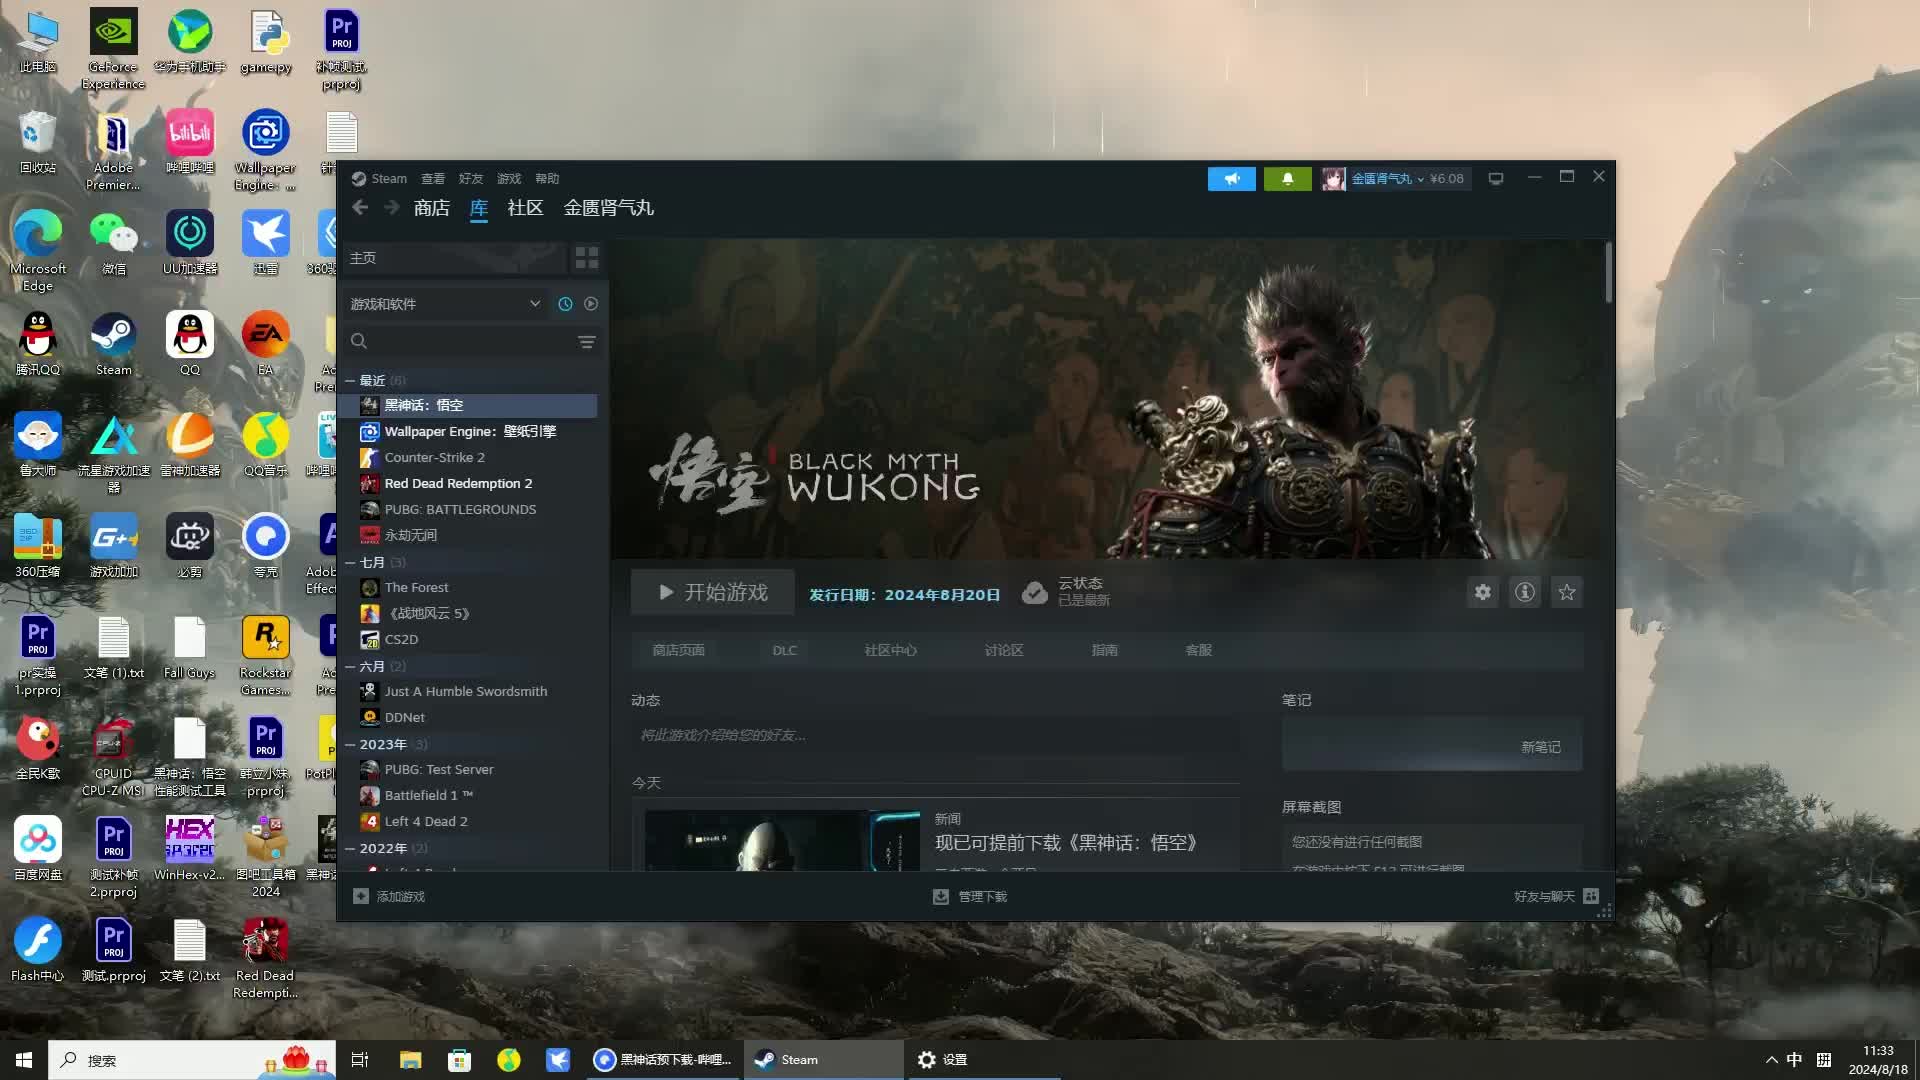Viewport: 1920px width, 1080px height.
Task: Go to the 商店 tab
Action: click(432, 207)
